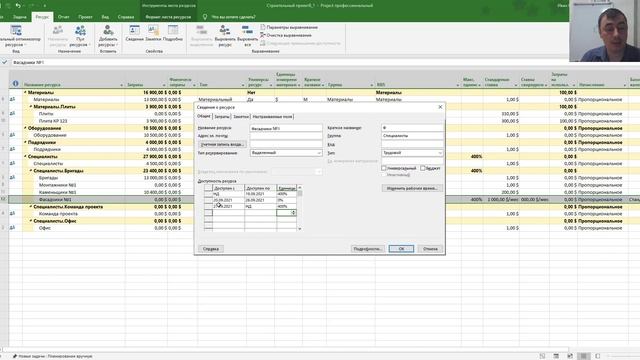The height and width of the screenshot is (360, 640).
Task: Open the Вид ribbon tab
Action: pos(105,17)
